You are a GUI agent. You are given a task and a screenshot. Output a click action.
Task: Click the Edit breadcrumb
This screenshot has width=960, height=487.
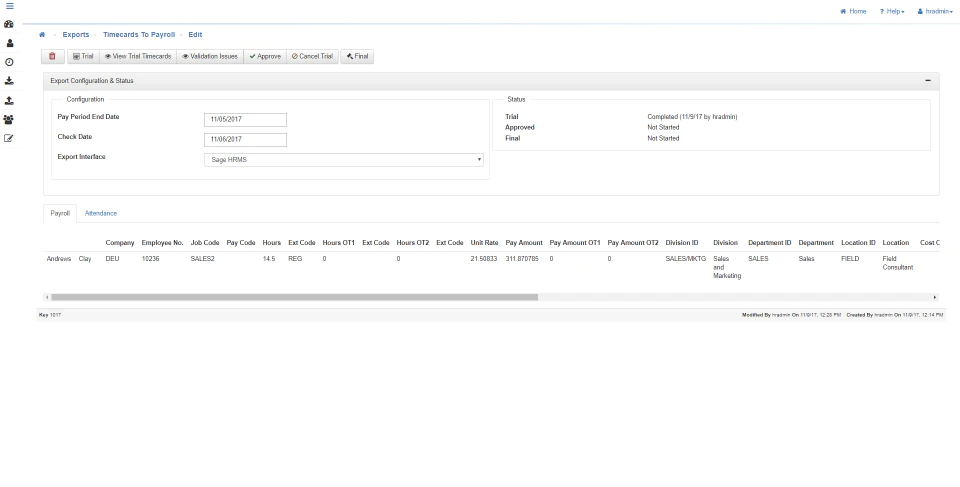click(x=195, y=35)
